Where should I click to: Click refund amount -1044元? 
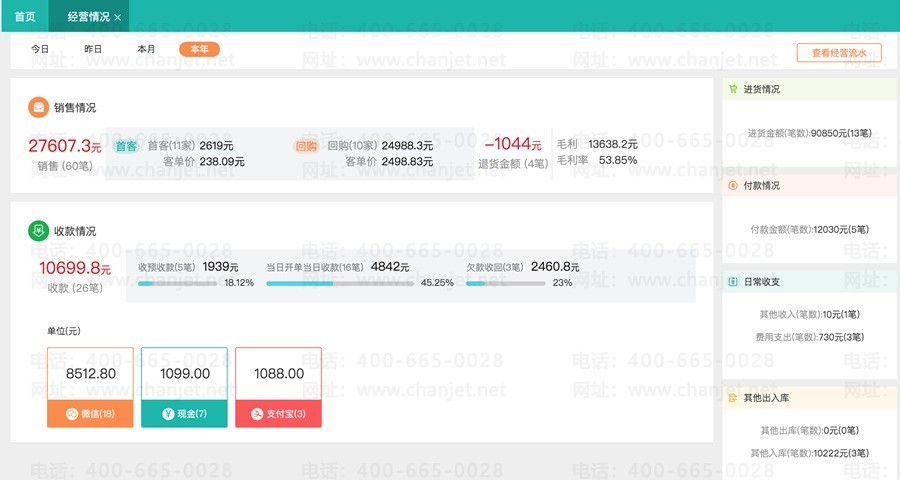click(x=513, y=144)
